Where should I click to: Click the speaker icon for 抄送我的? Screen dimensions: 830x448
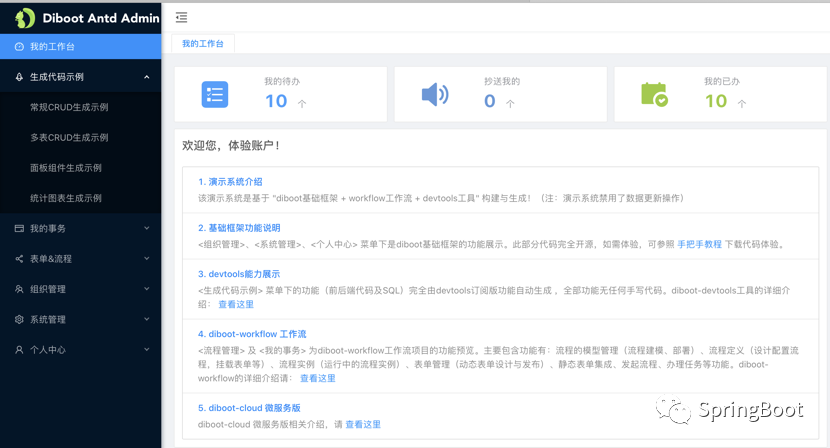435,94
